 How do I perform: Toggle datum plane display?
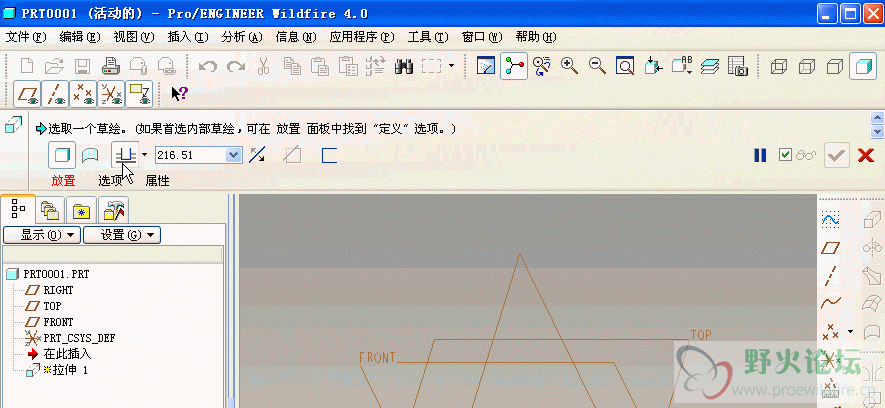pos(27,94)
